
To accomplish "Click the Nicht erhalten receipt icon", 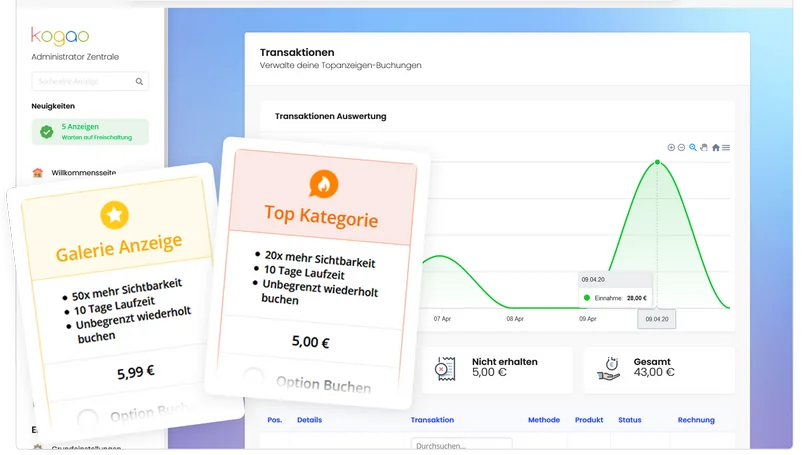I will (445, 369).
